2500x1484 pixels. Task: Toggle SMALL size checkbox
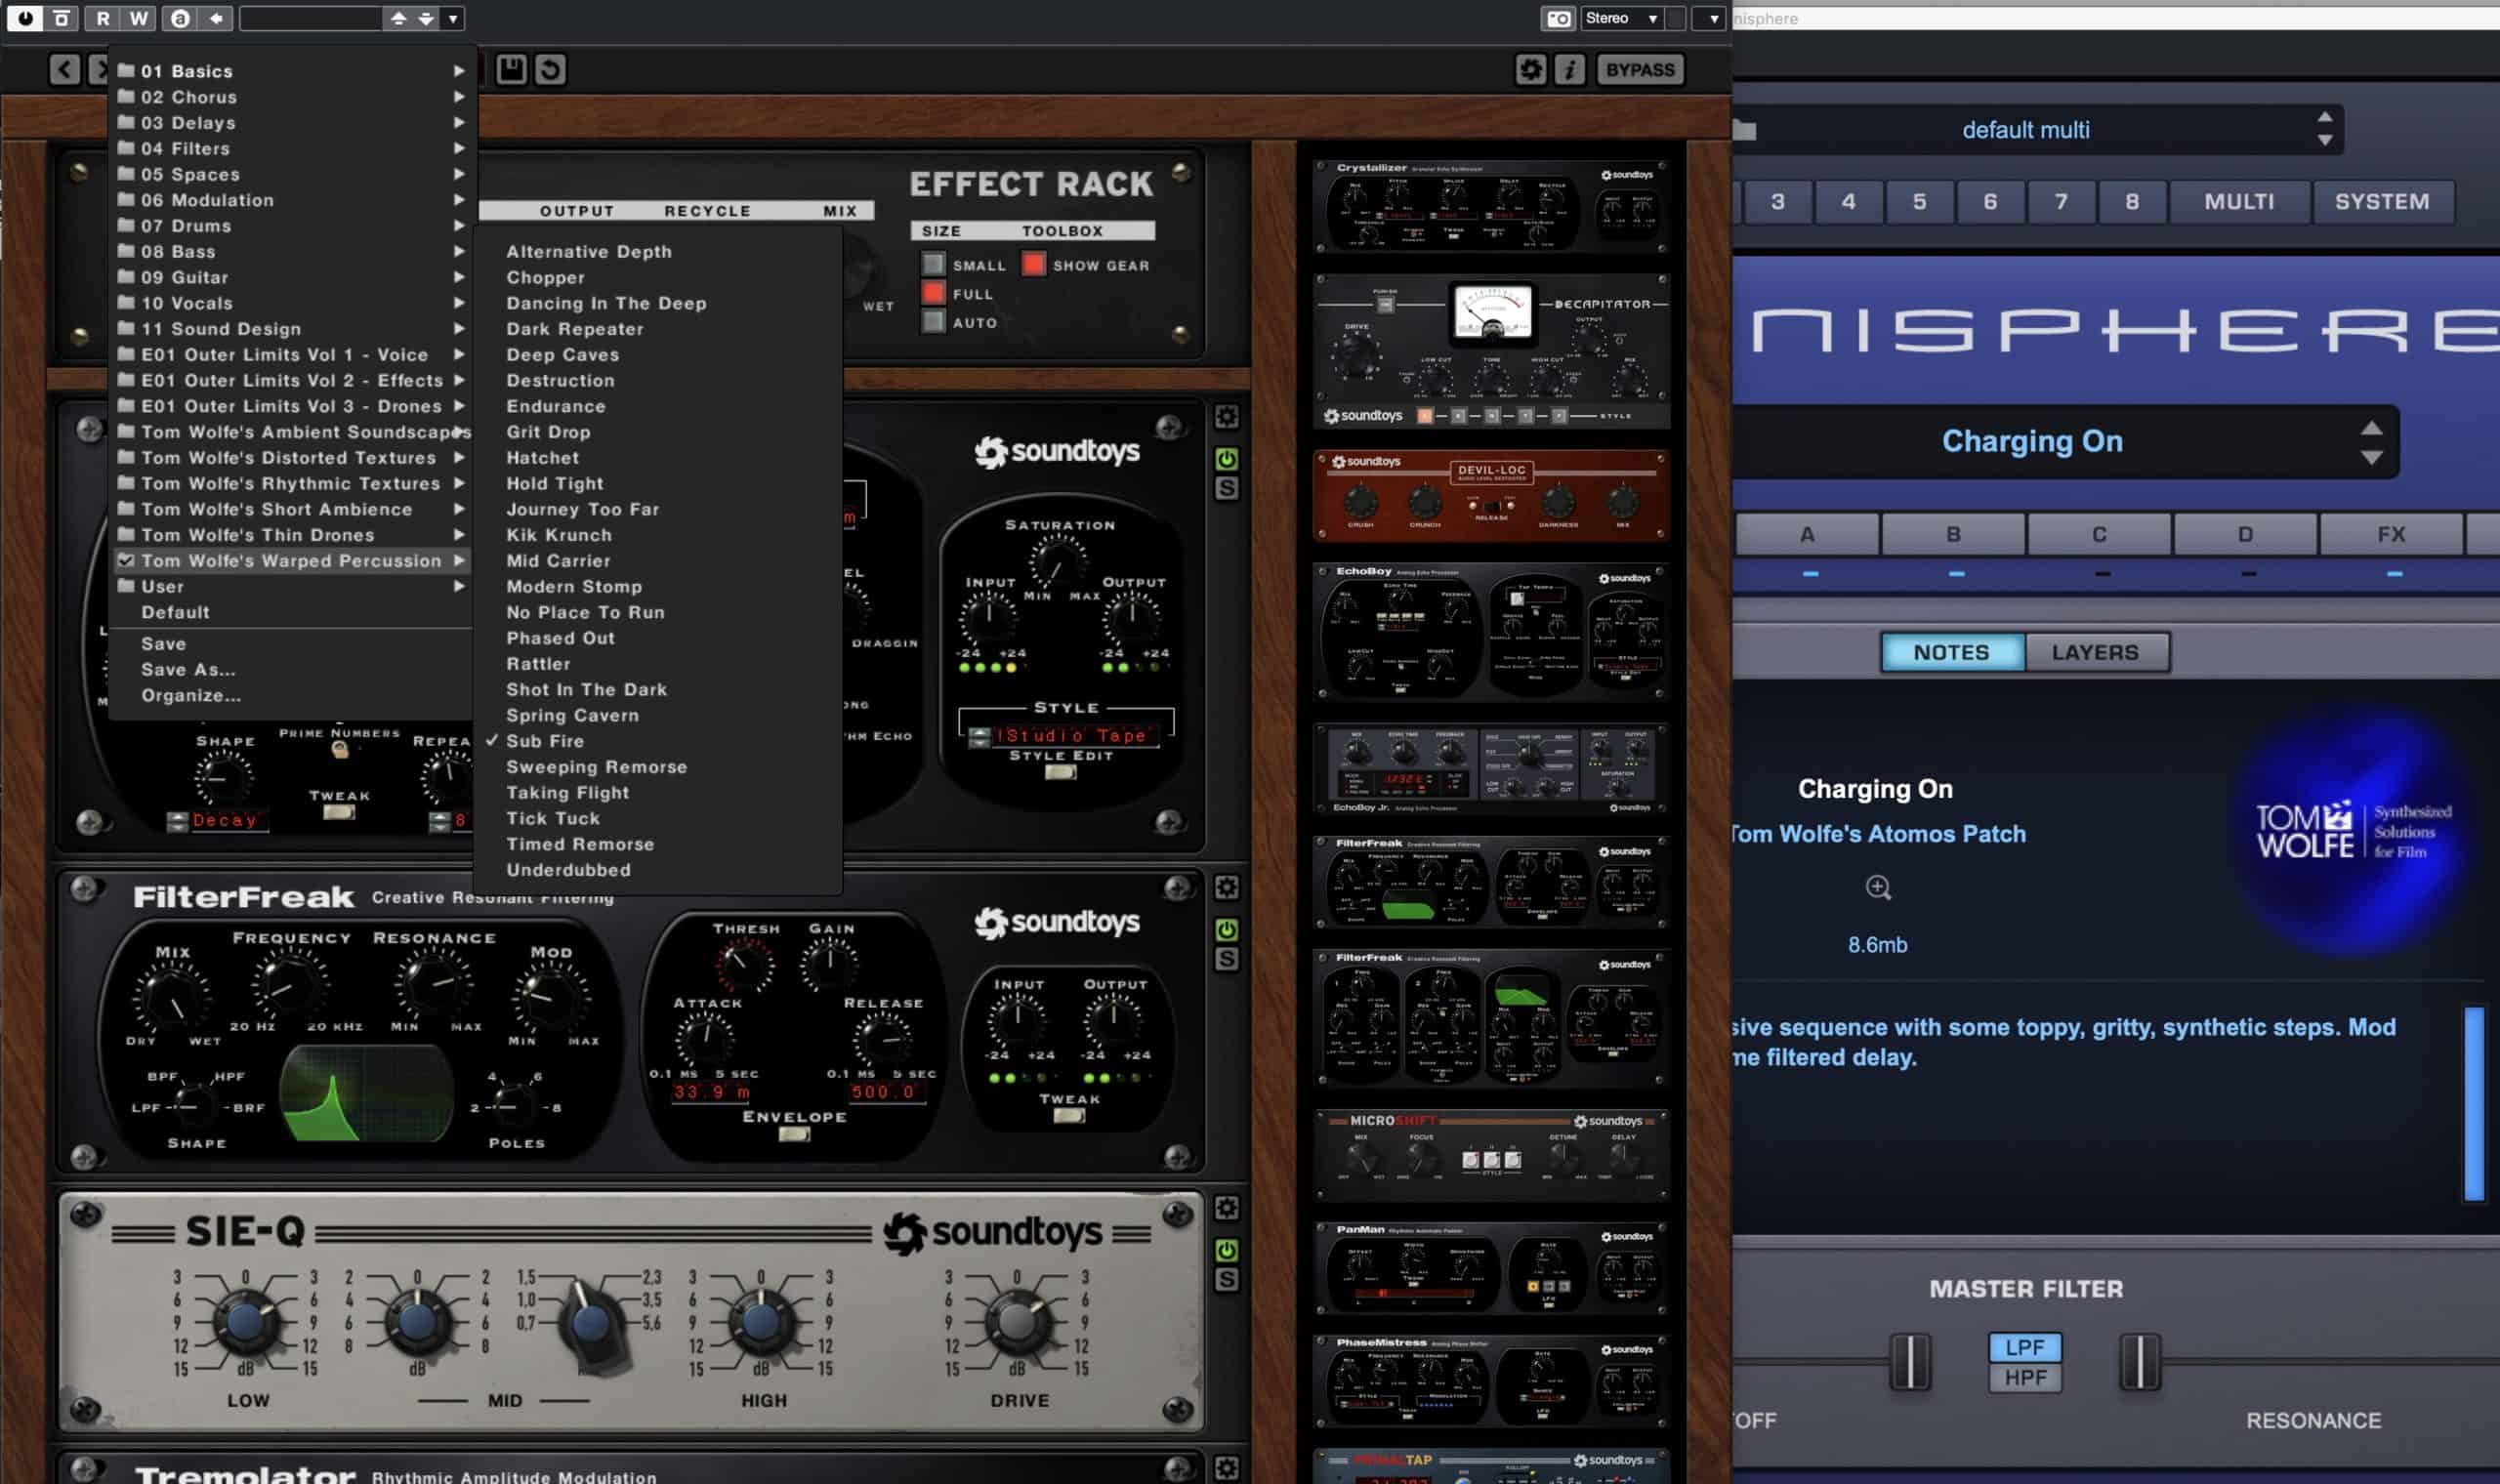933,264
